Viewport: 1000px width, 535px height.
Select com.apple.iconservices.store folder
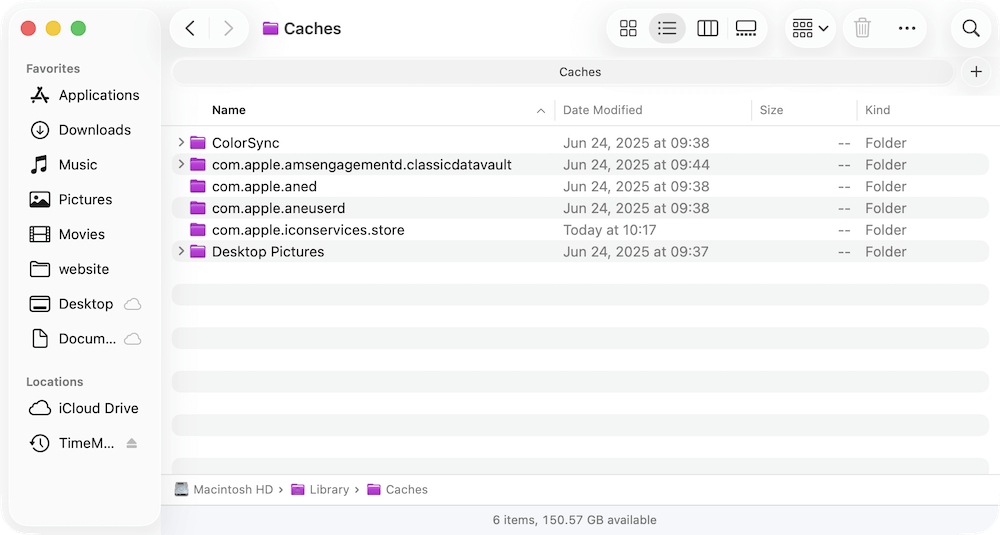[x=580, y=230]
